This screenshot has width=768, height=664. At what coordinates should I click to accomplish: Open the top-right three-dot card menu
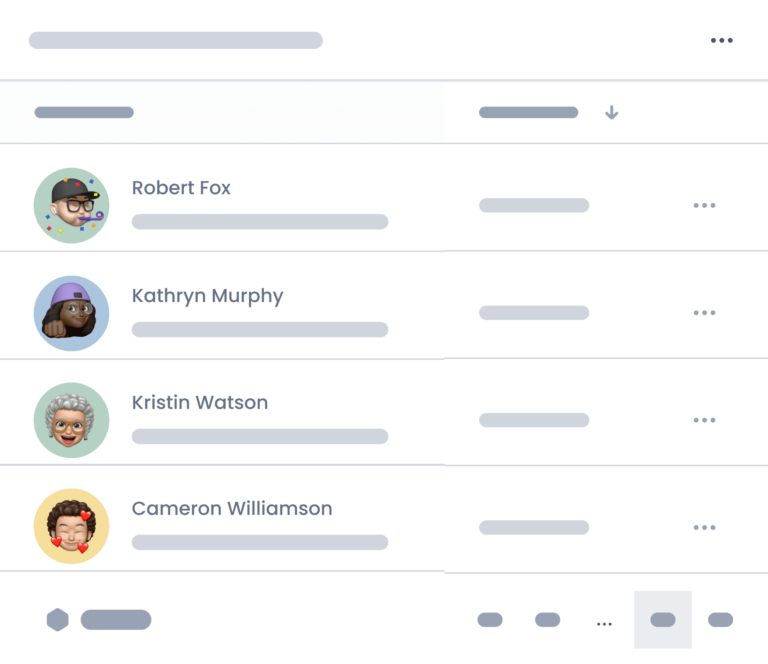point(721,41)
